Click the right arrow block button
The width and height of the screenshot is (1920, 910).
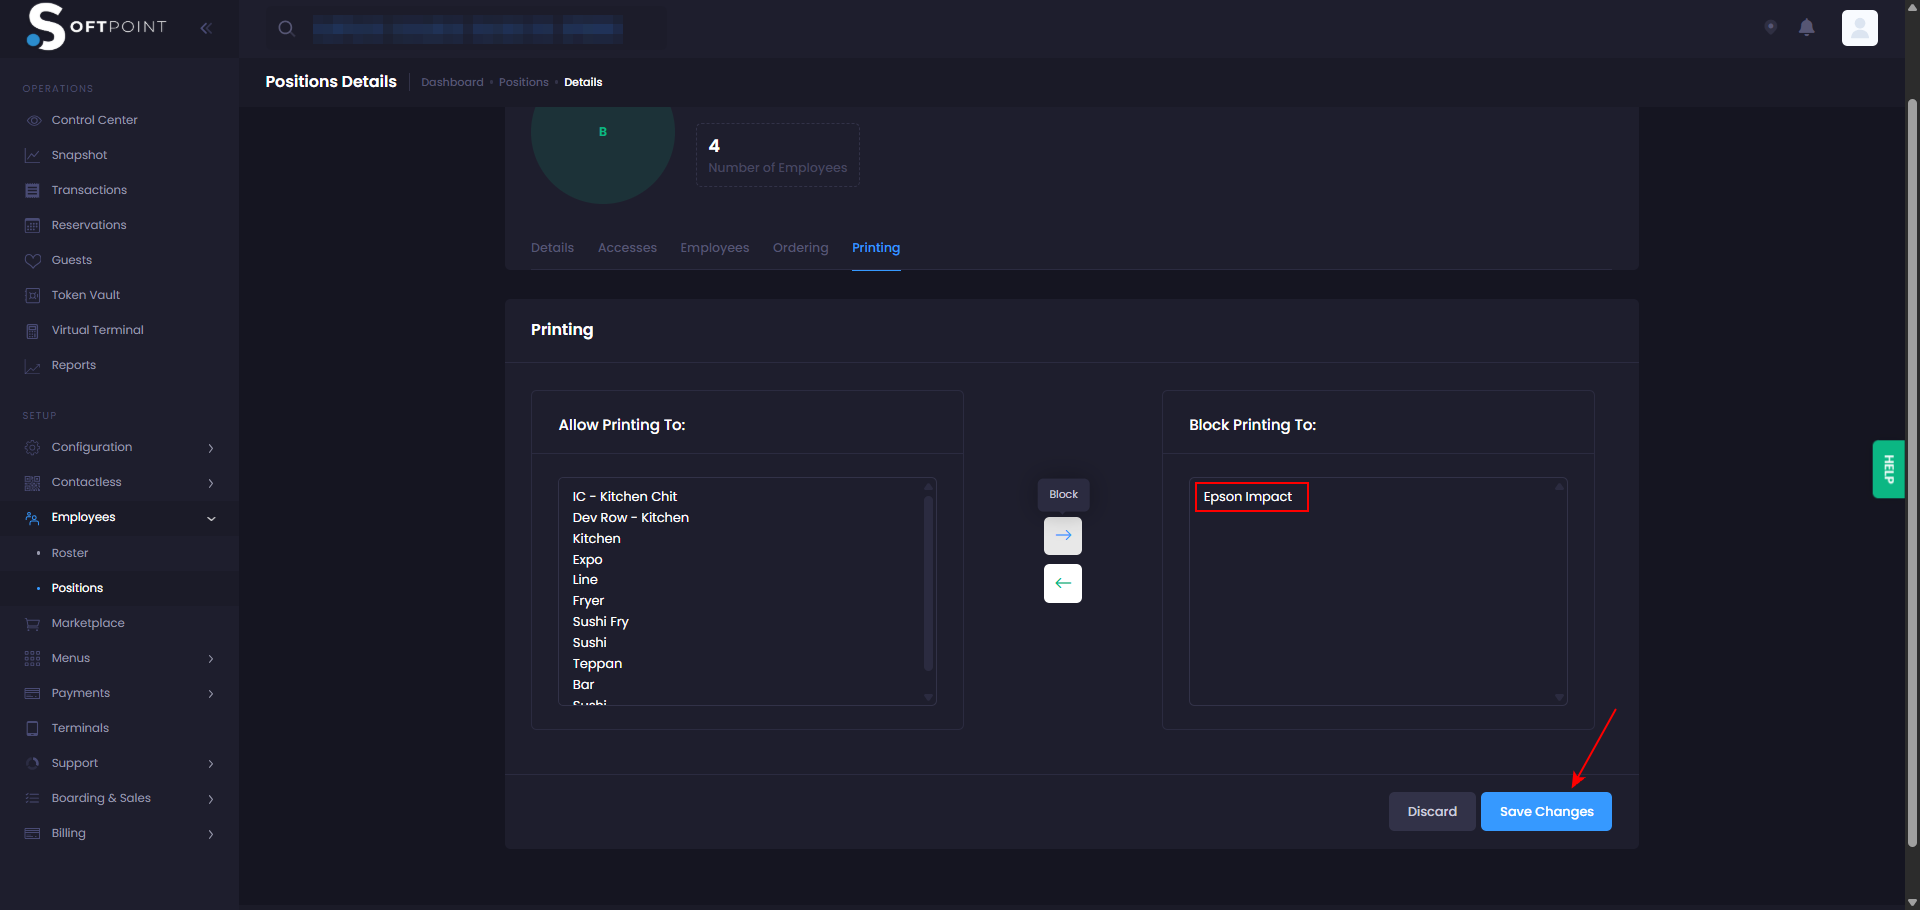tap(1062, 536)
